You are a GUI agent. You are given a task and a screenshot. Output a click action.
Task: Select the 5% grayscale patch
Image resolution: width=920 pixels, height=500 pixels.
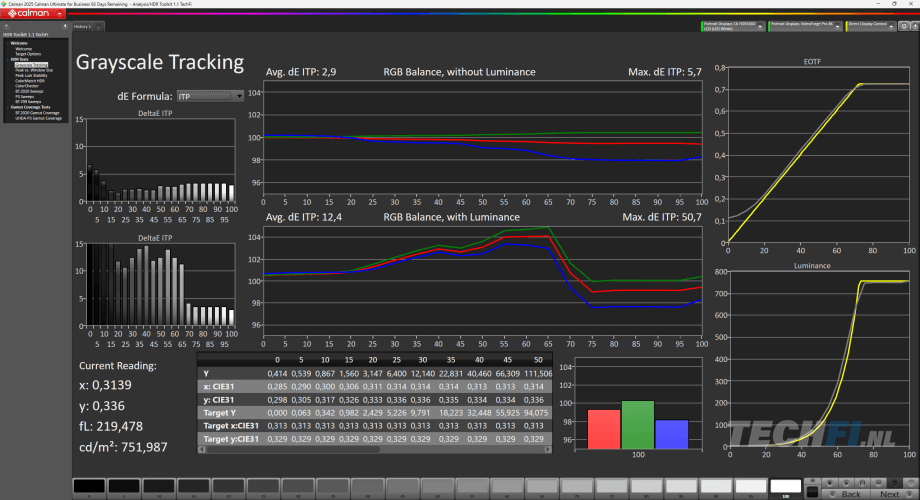[x=124, y=486]
